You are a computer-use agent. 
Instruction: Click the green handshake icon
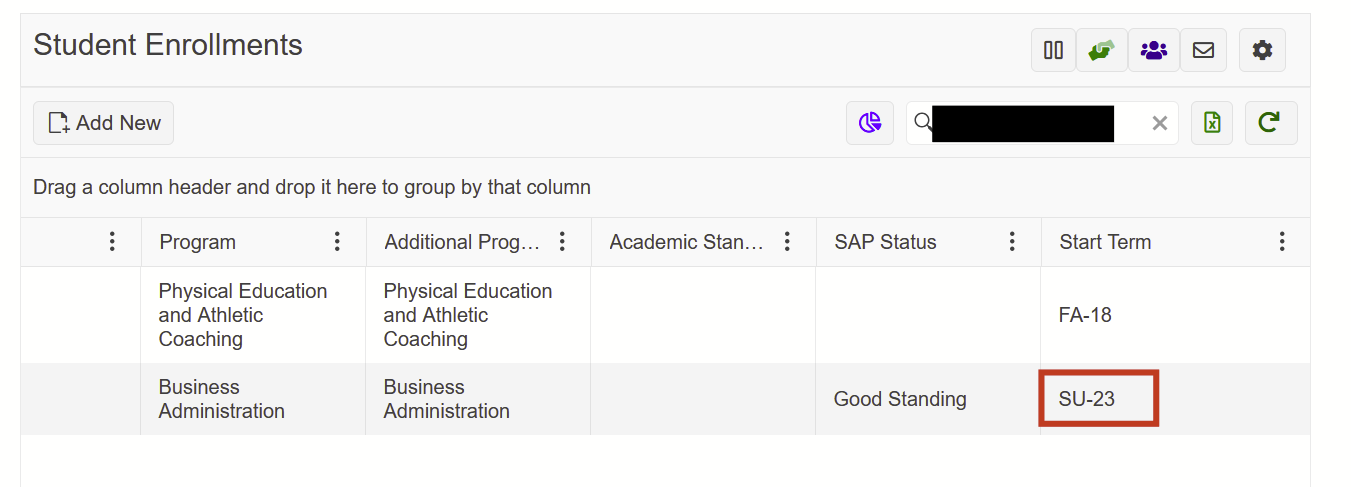[1102, 50]
